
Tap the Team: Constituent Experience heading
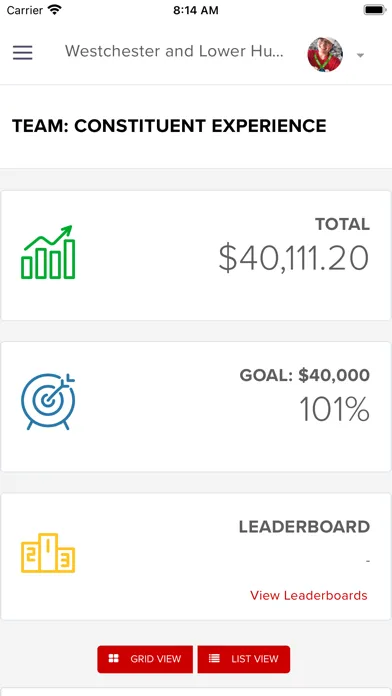[169, 126]
